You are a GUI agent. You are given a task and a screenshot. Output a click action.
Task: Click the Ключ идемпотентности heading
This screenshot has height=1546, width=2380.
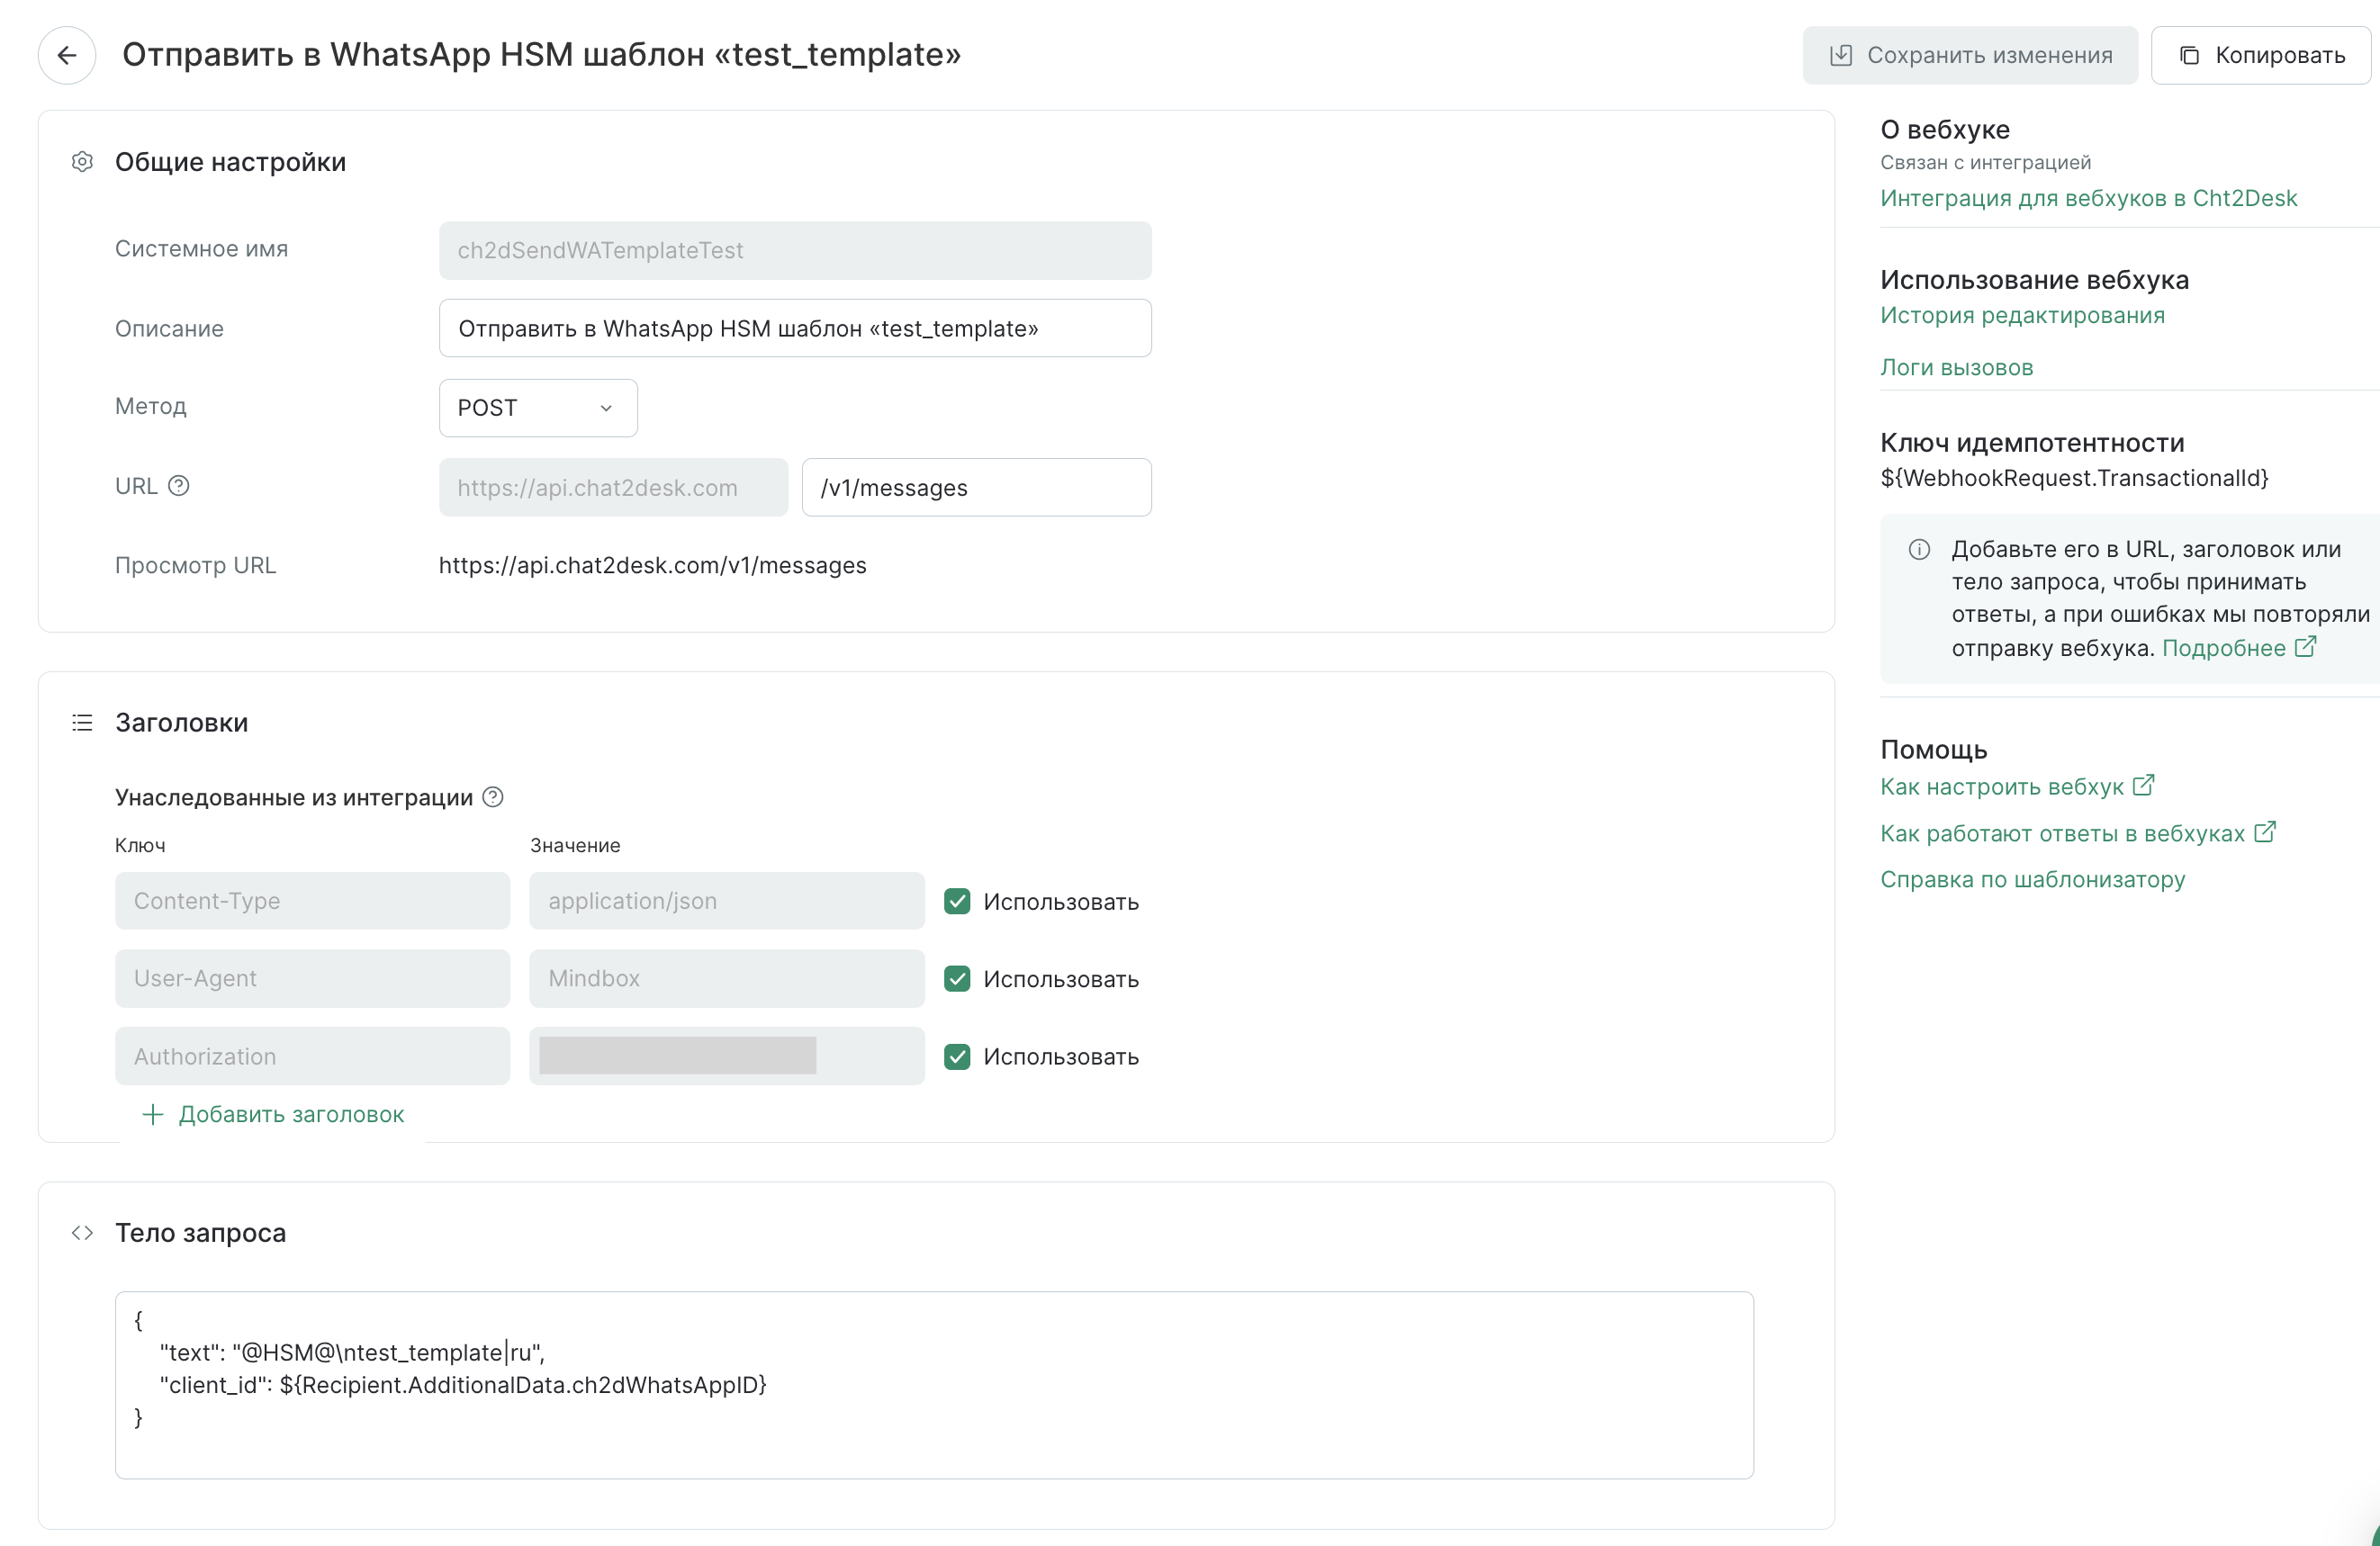coord(2032,443)
